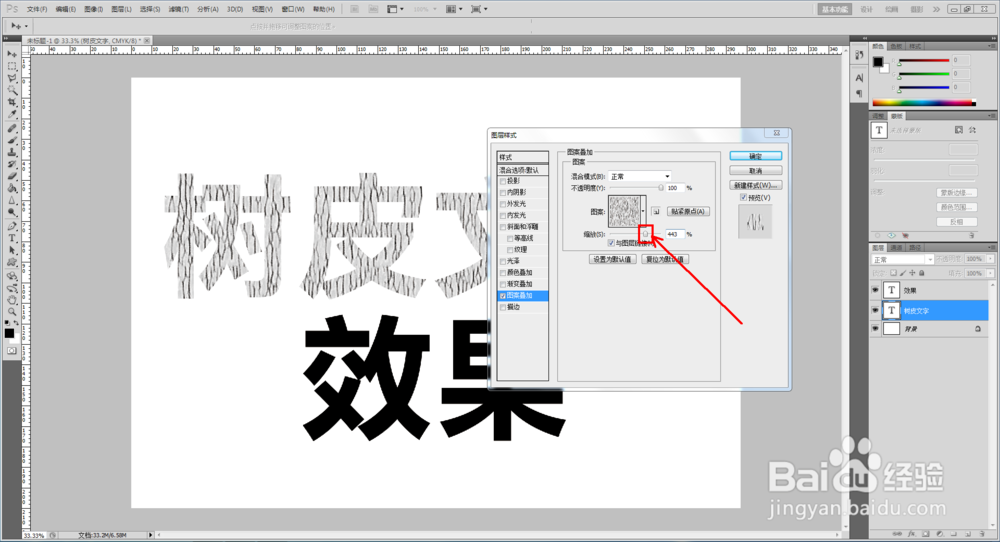Open the 窗口(W) menu
Image resolution: width=1000 pixels, height=542 pixels.
point(293,9)
